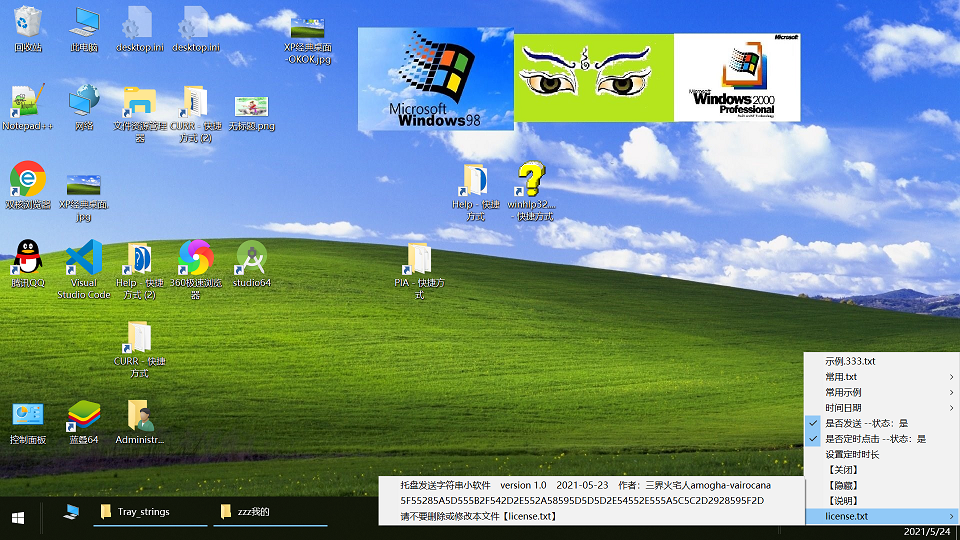
Task: Open the CURR - 快捷方式 (2) shortcut
Action: pos(196,114)
